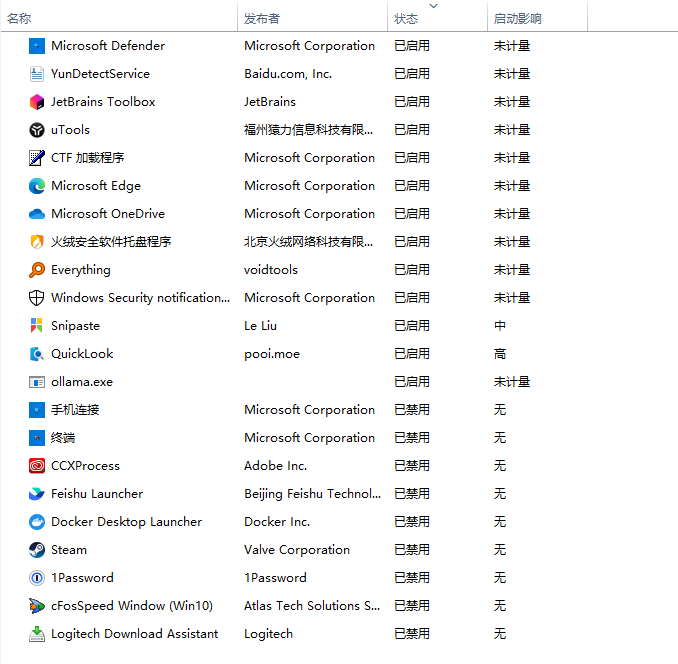Click the JetBrains Toolbox icon
This screenshot has width=678, height=664.
pos(37,102)
